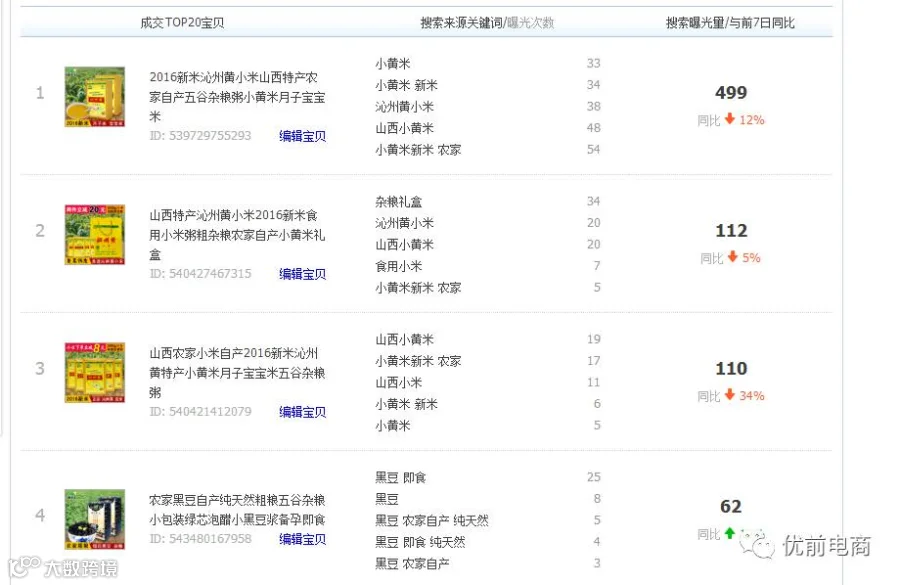Click red down arrow beside 34% change
The image size is (900, 585).
click(730, 394)
